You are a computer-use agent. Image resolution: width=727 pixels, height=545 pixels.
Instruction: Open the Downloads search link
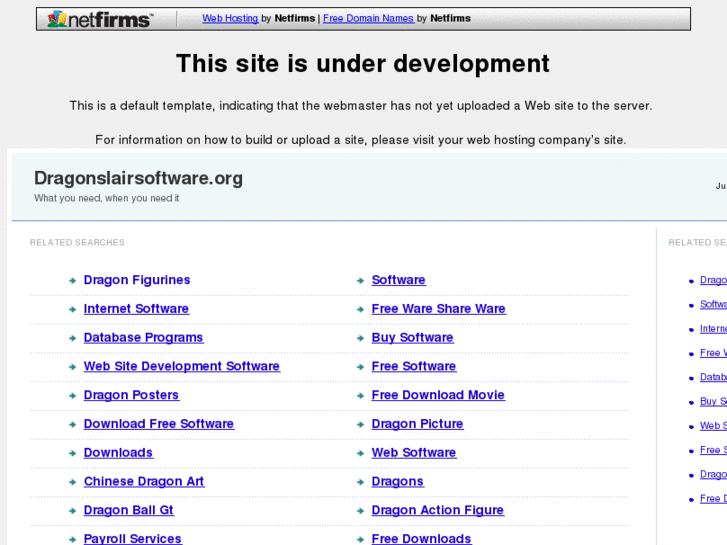click(x=118, y=453)
